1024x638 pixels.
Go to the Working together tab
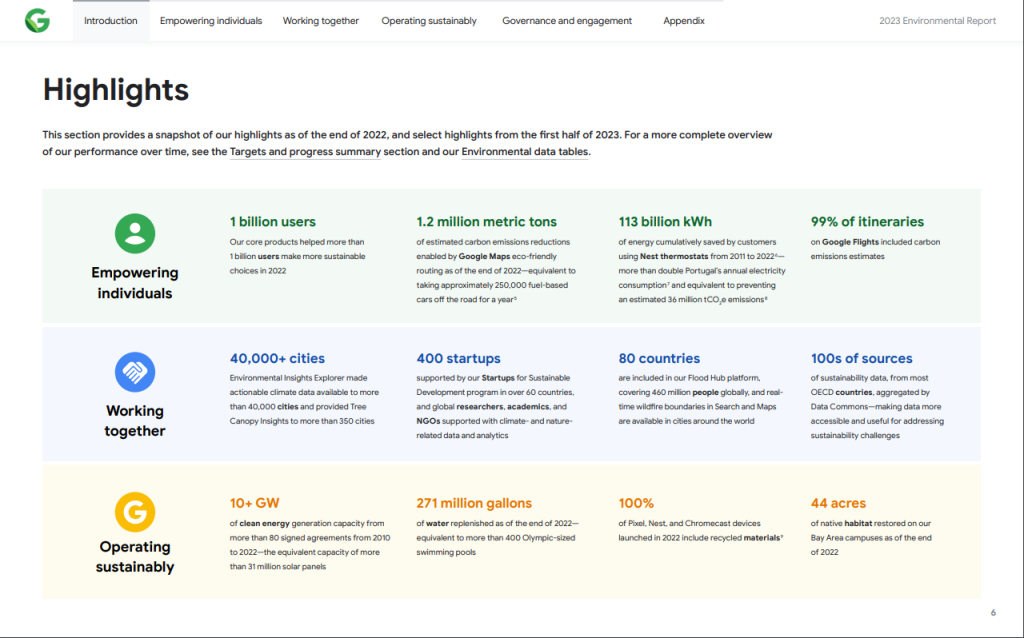[x=321, y=21]
